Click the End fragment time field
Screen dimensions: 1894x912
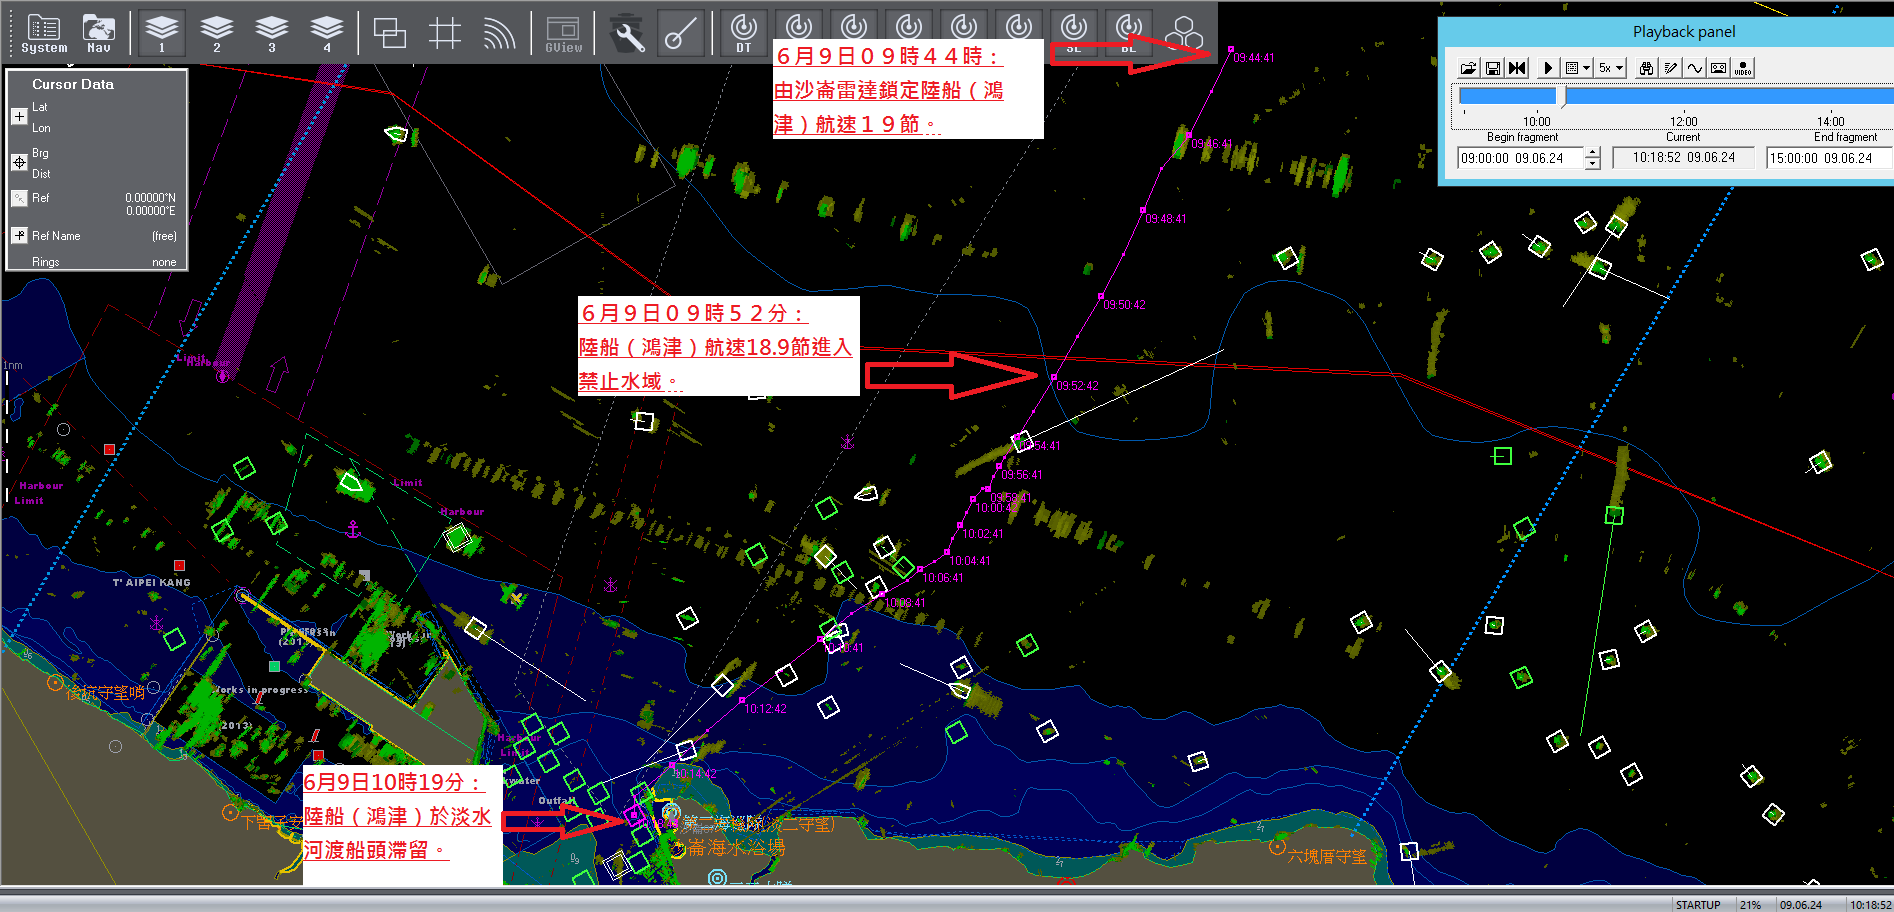point(1826,158)
